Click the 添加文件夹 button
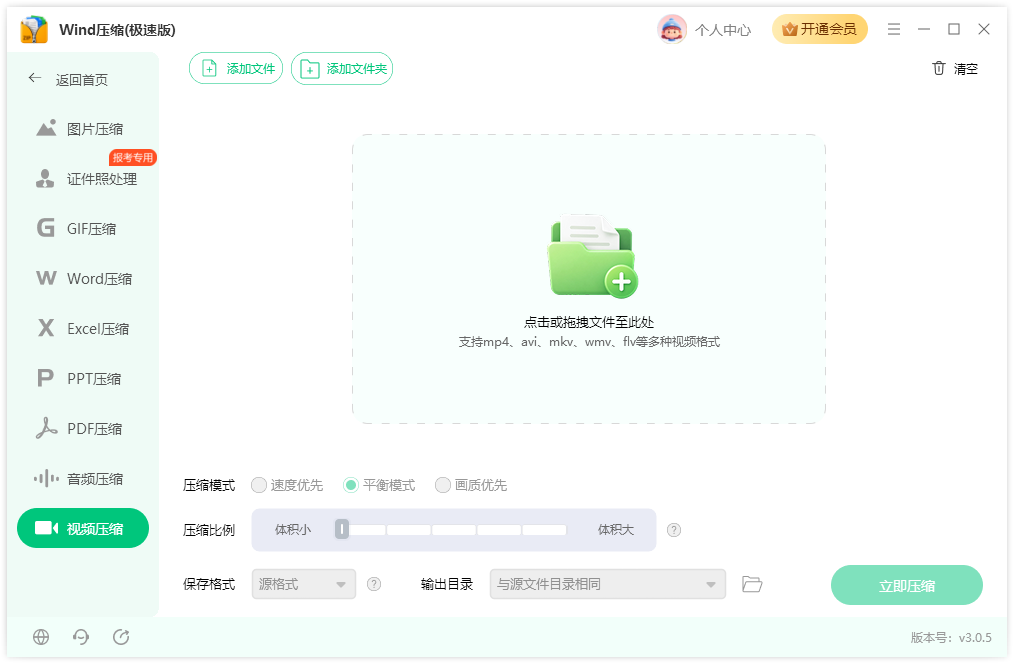 pos(342,69)
